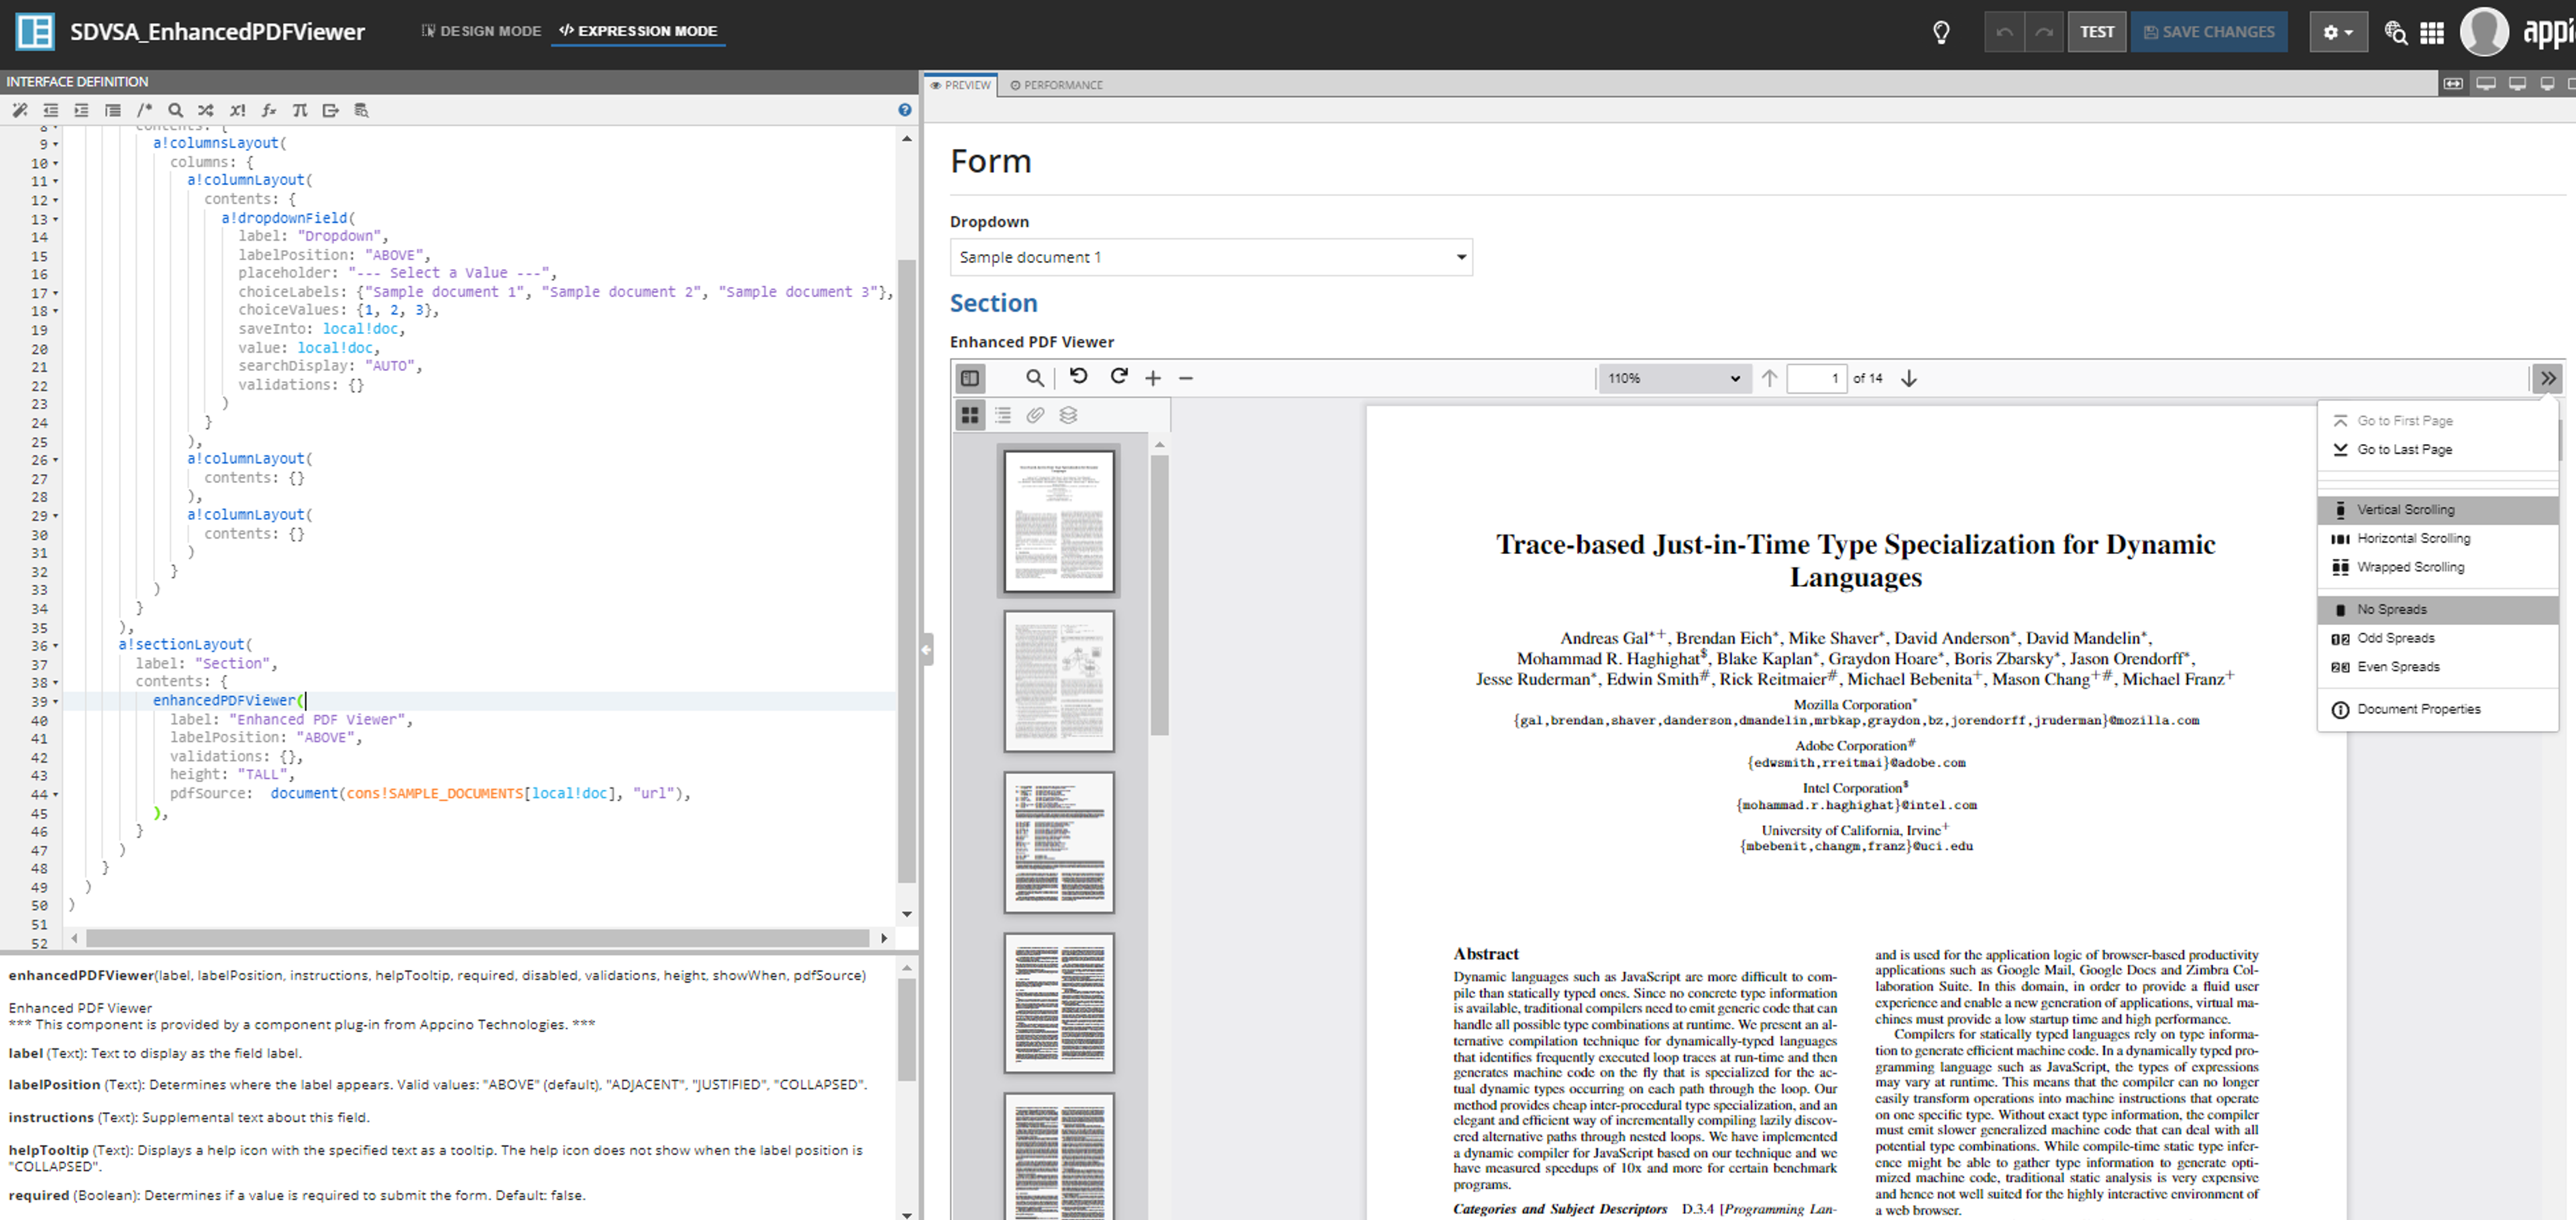Collapse code fold at line 39

[x=56, y=702]
